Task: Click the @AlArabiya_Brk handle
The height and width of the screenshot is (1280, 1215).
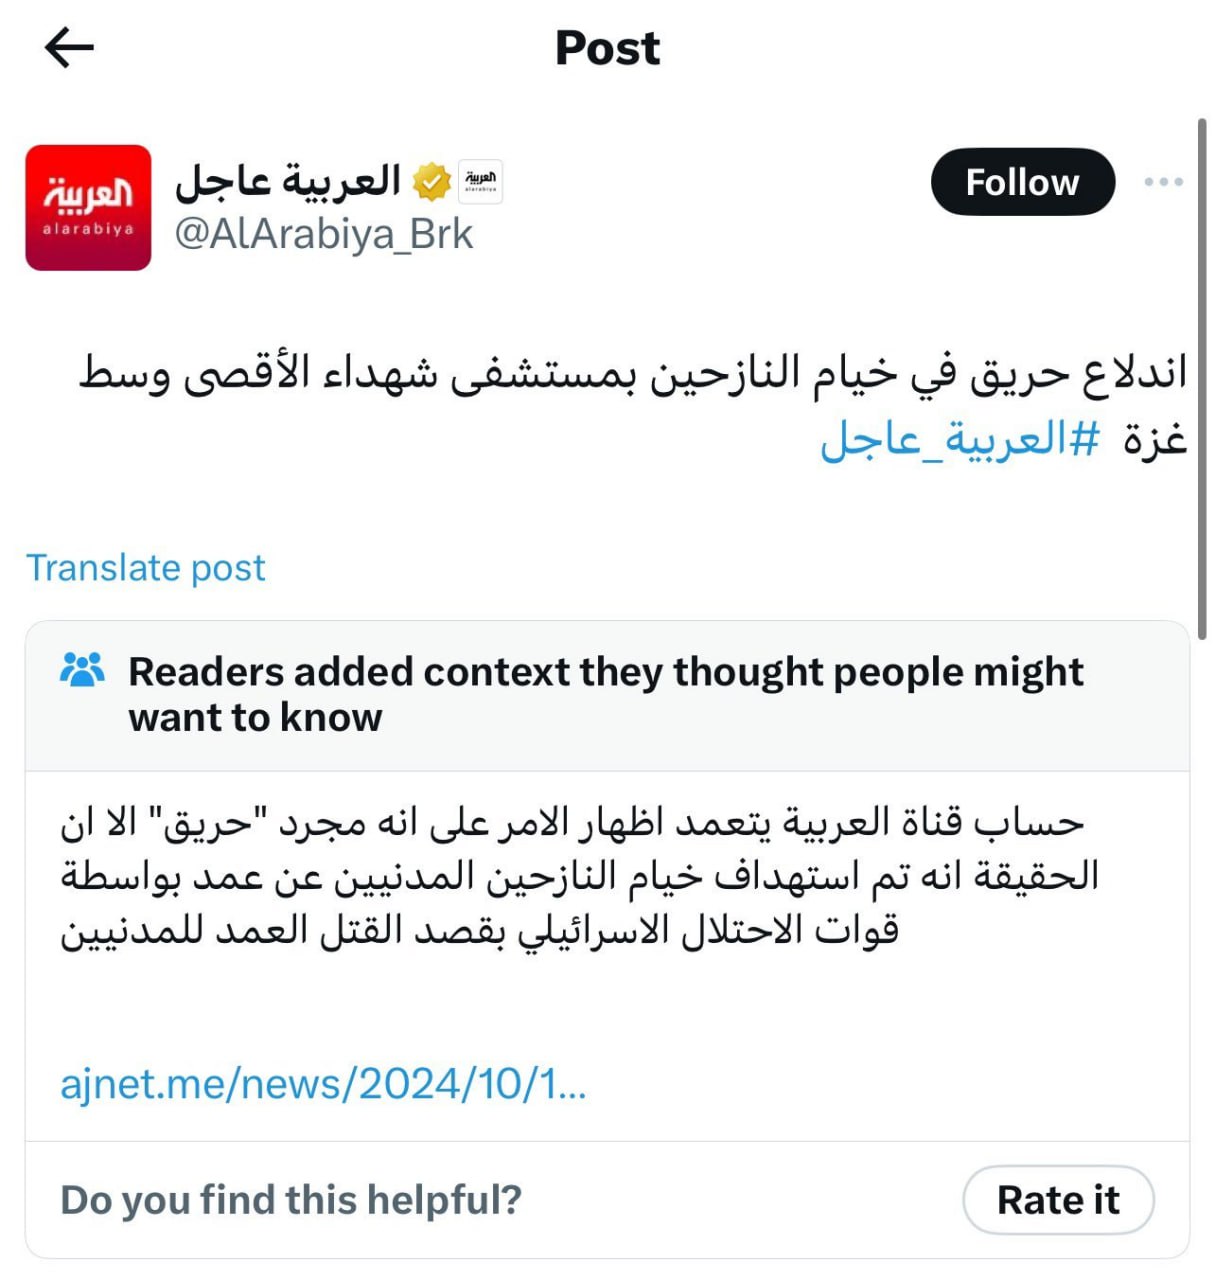Action: tap(323, 234)
